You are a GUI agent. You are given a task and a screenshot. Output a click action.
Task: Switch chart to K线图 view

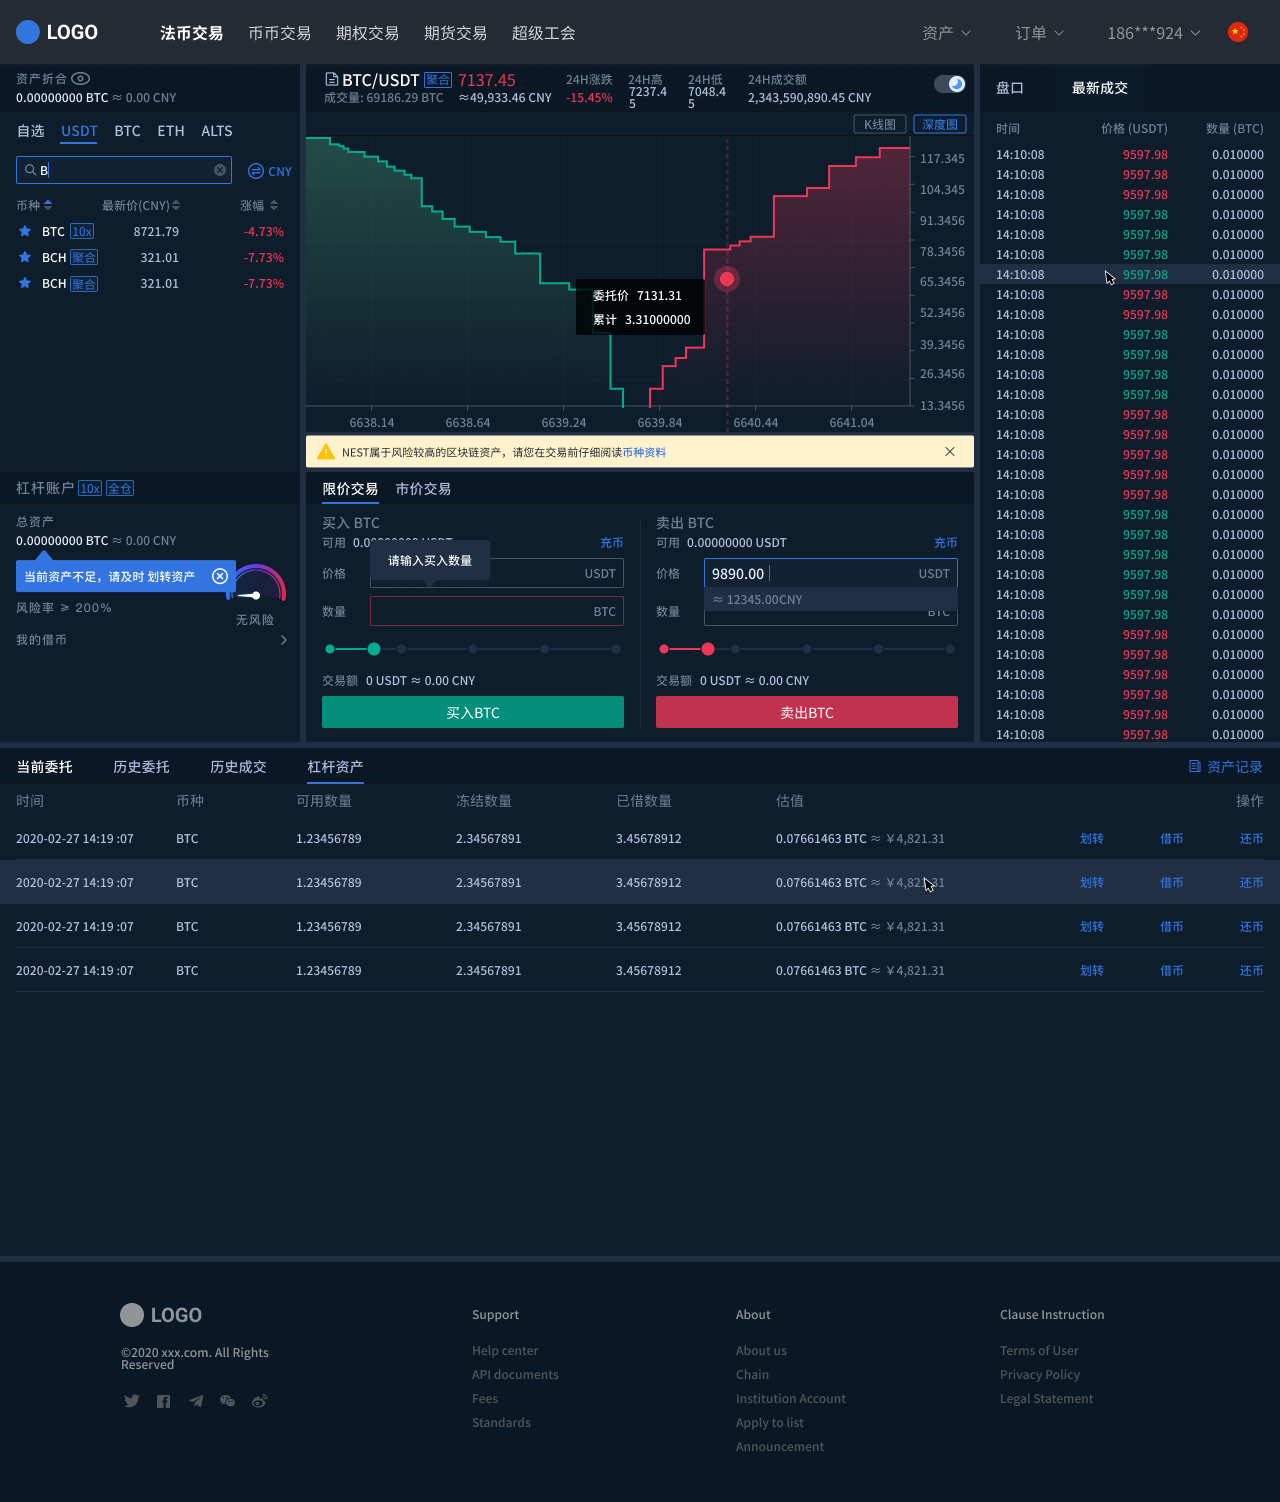[880, 124]
